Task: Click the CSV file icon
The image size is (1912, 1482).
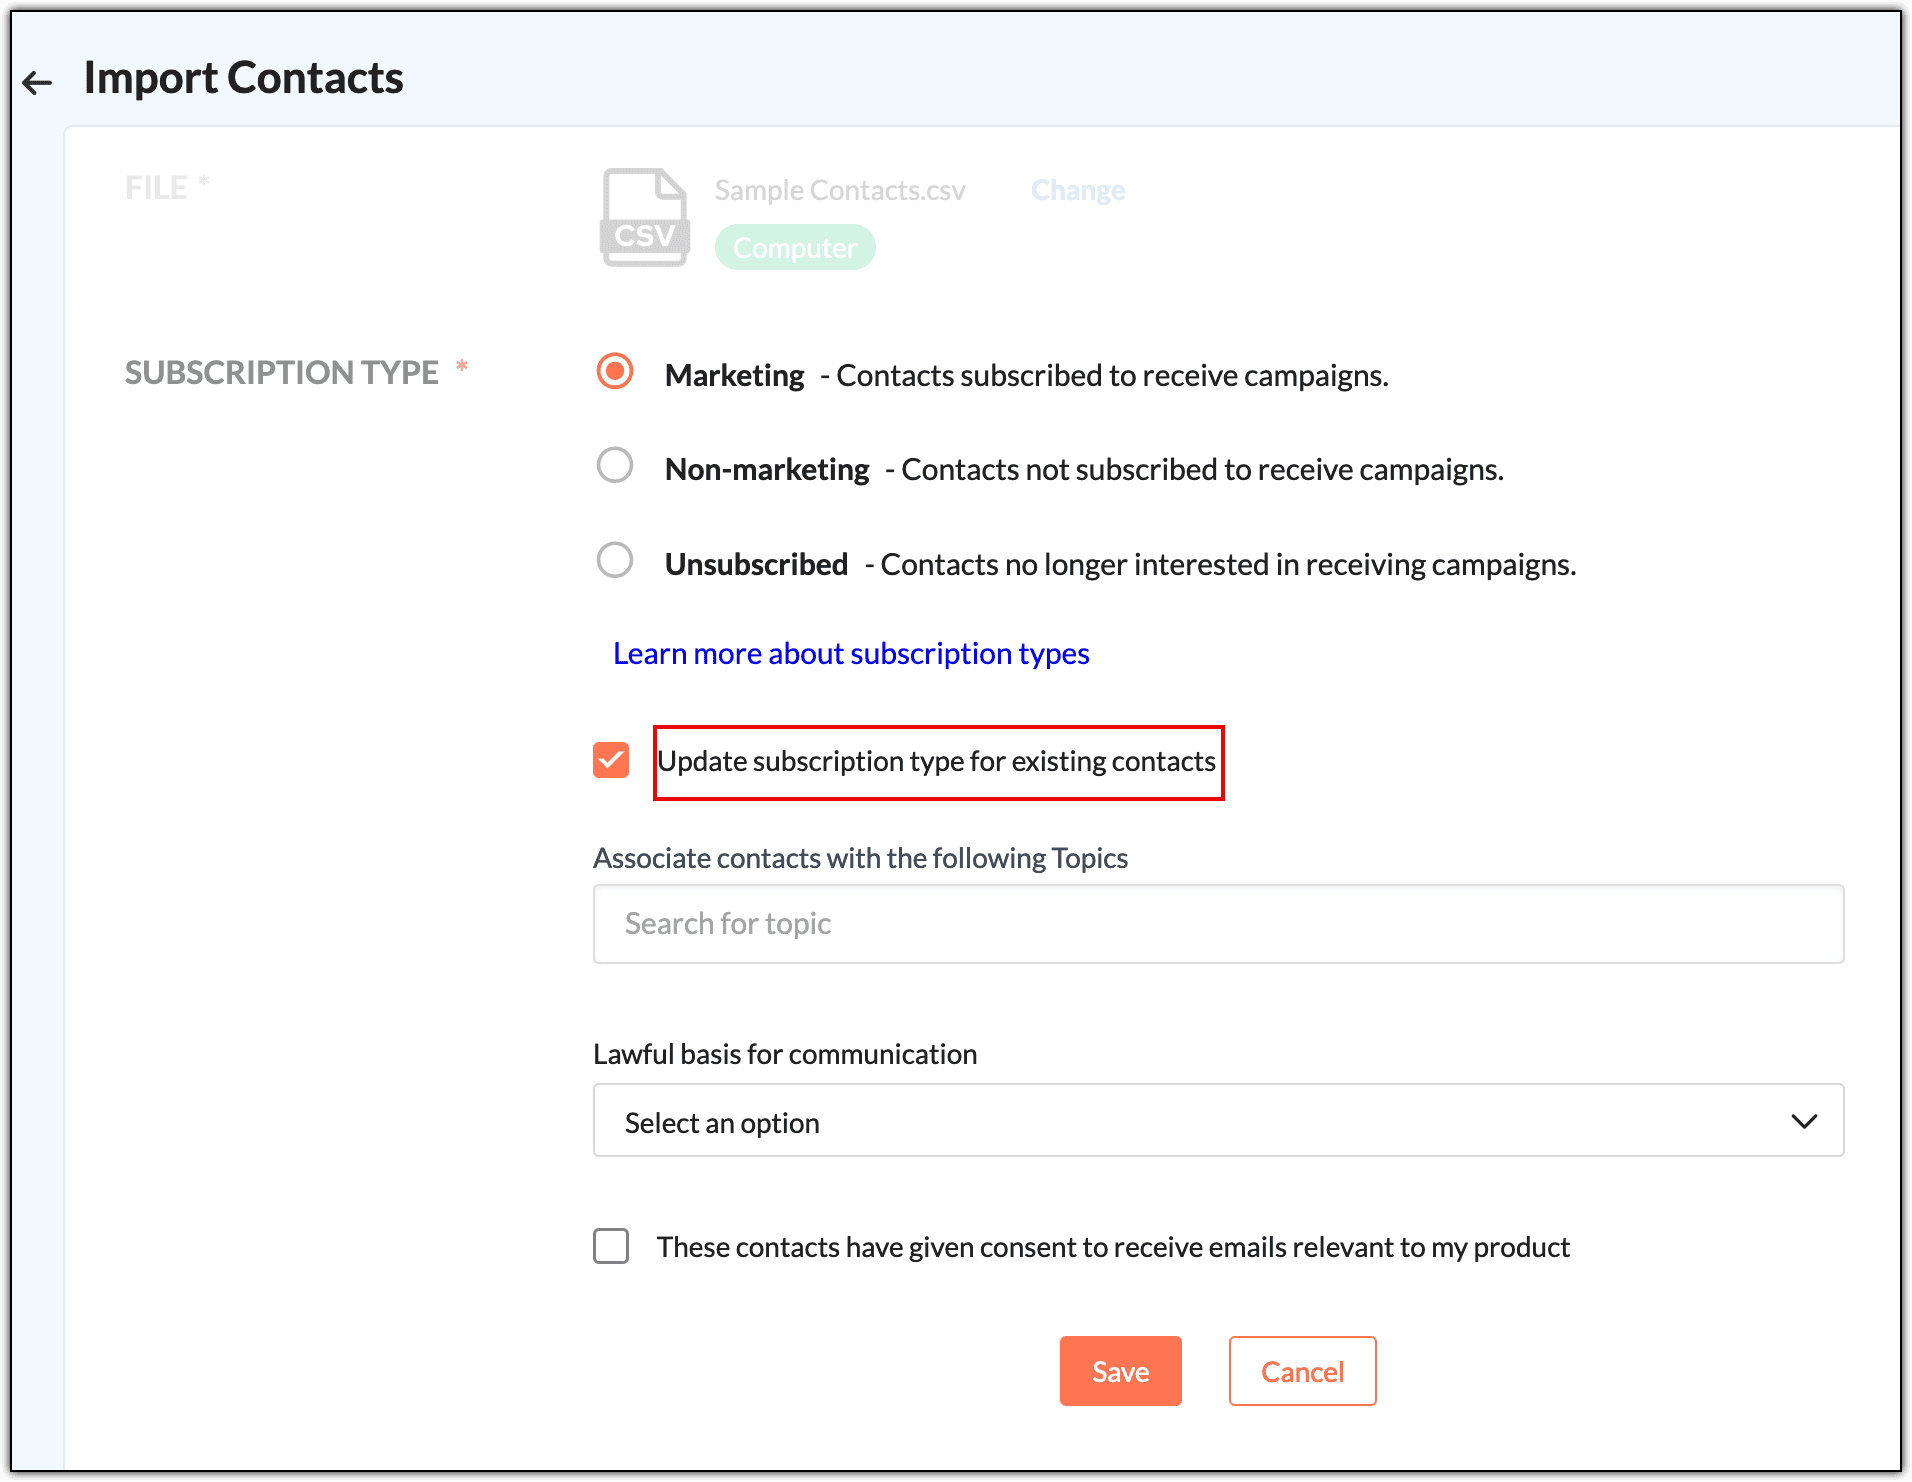Action: tap(644, 217)
